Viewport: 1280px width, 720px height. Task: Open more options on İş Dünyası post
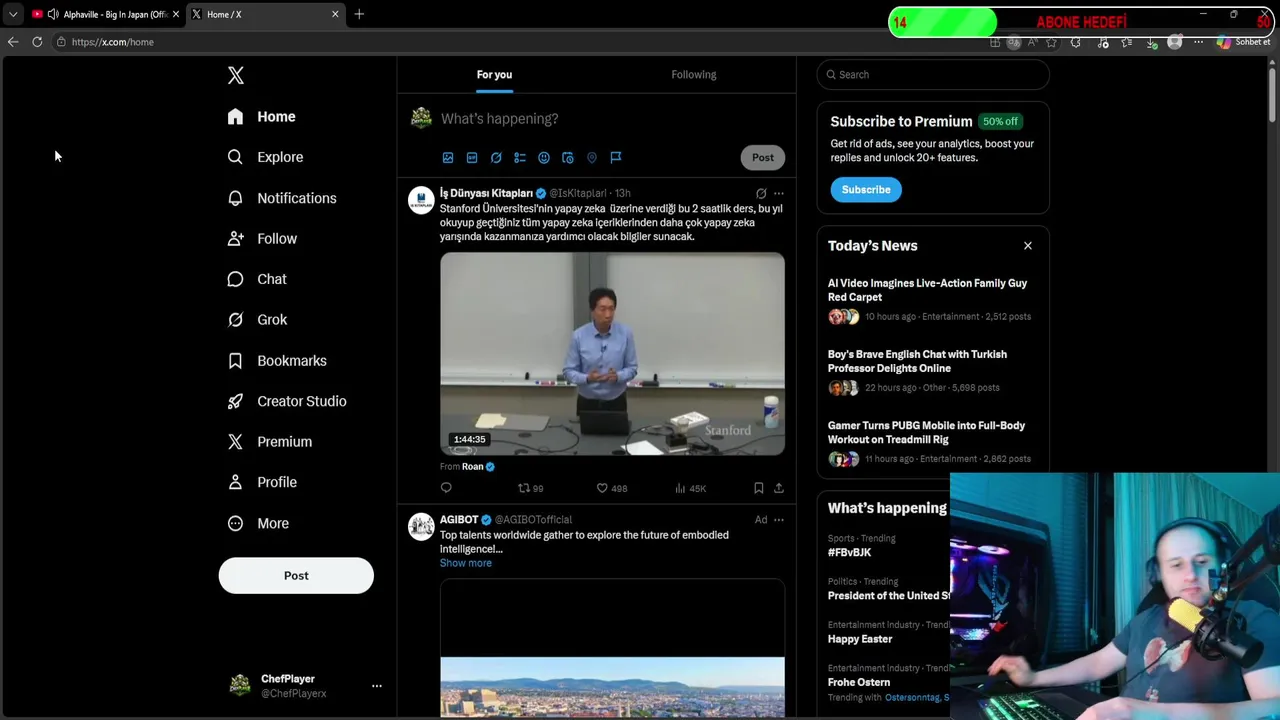pos(779,194)
